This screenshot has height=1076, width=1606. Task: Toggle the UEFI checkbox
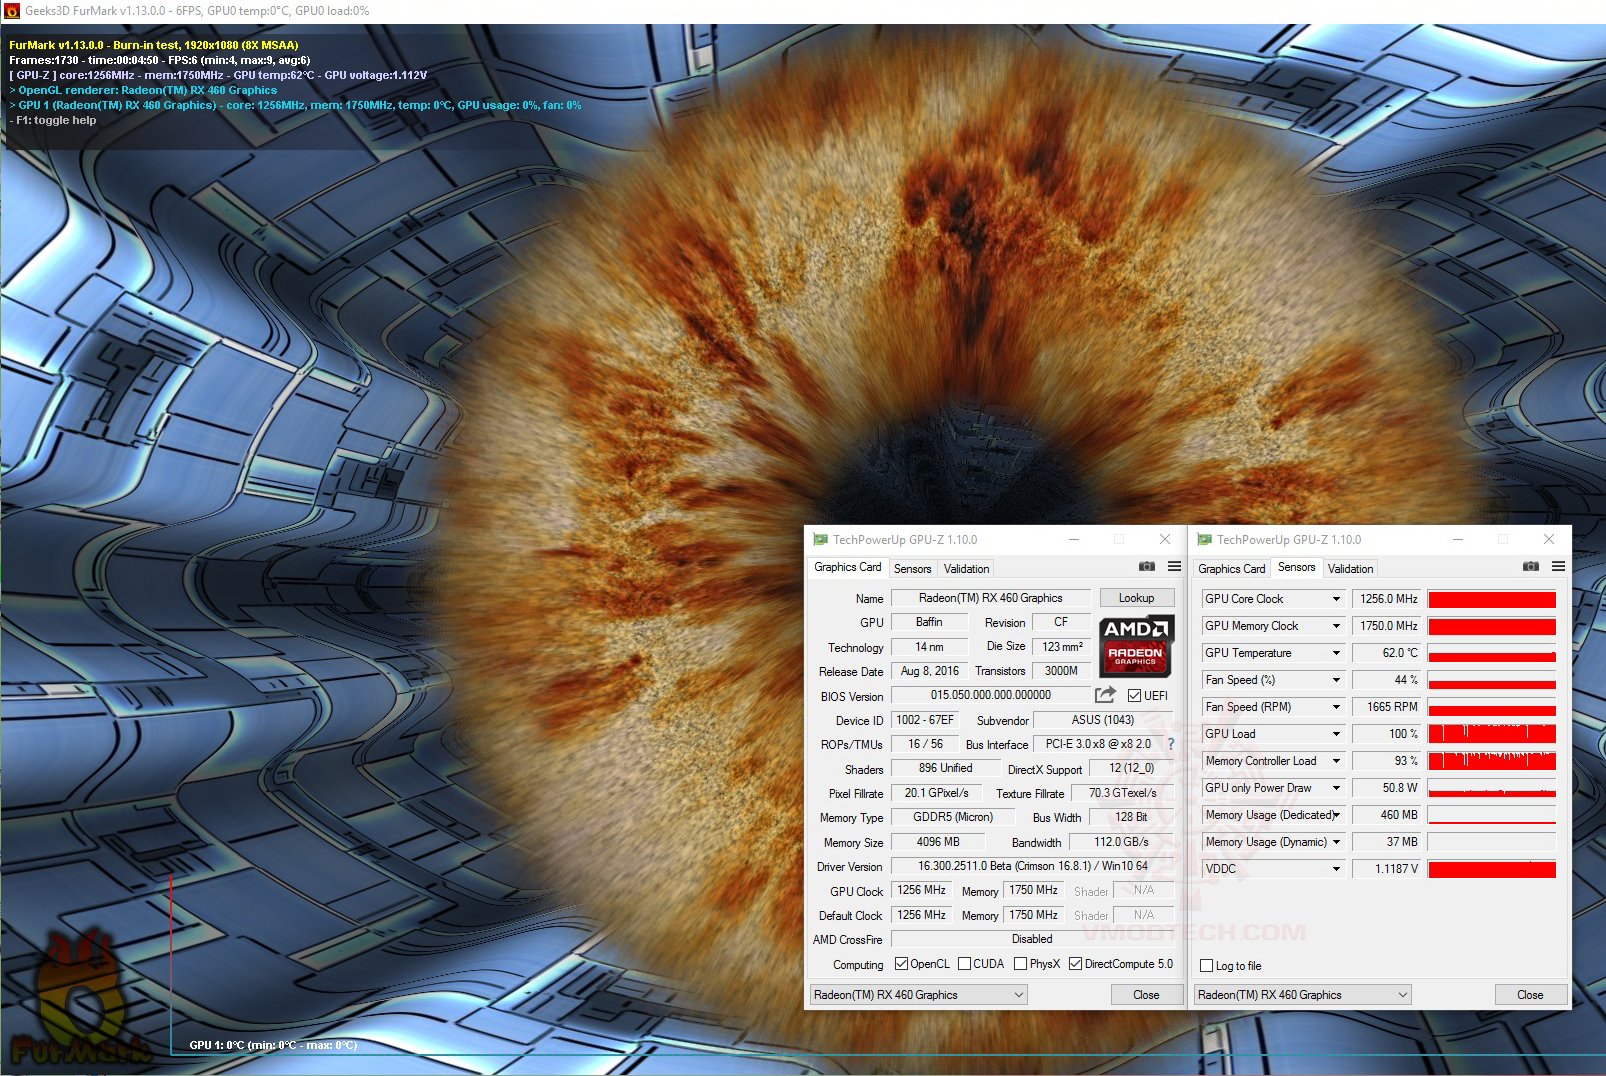click(1134, 696)
